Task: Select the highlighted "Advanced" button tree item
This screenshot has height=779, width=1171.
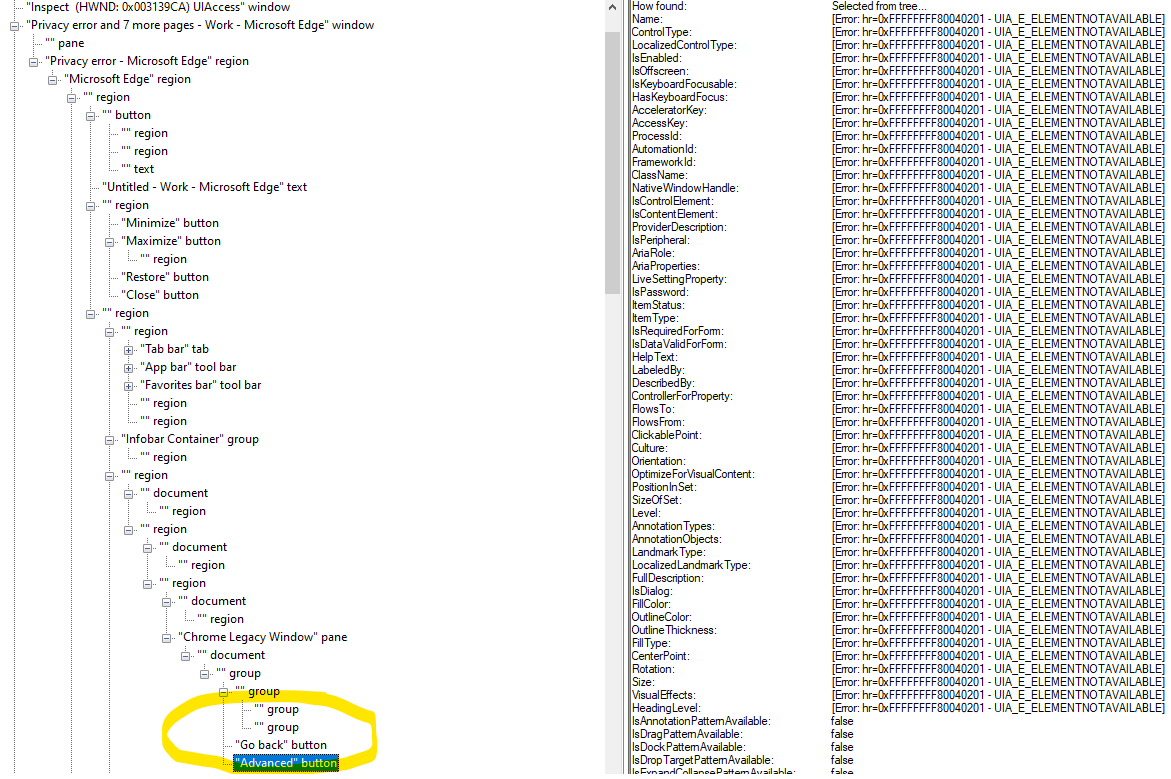Action: click(x=286, y=763)
